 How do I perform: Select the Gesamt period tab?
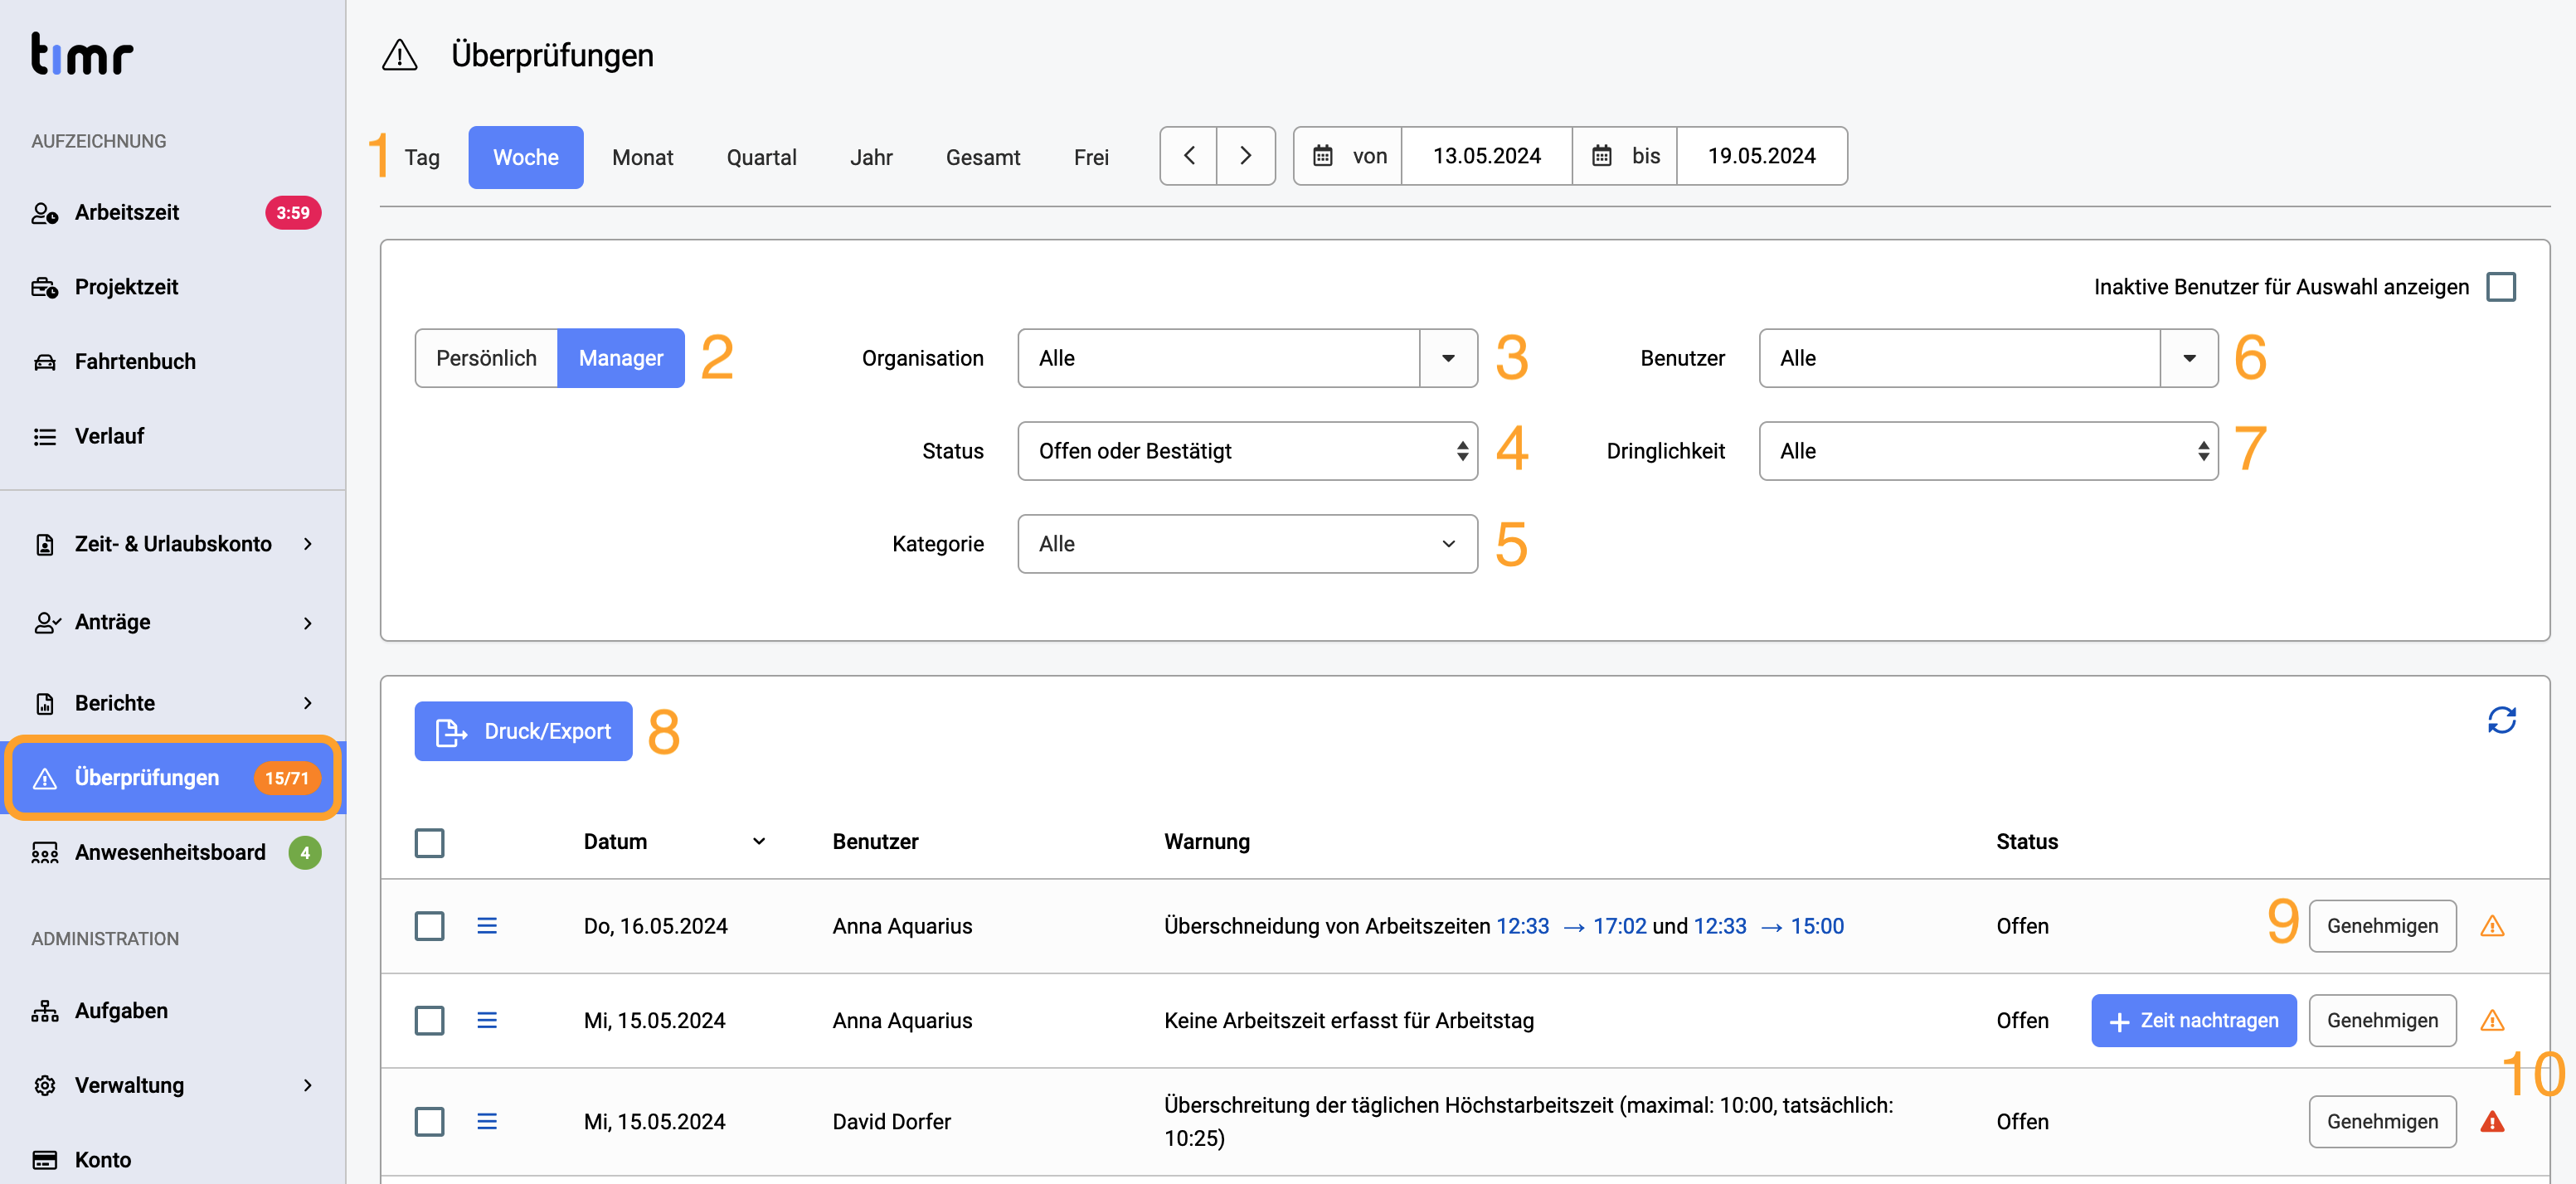pyautogui.click(x=983, y=157)
